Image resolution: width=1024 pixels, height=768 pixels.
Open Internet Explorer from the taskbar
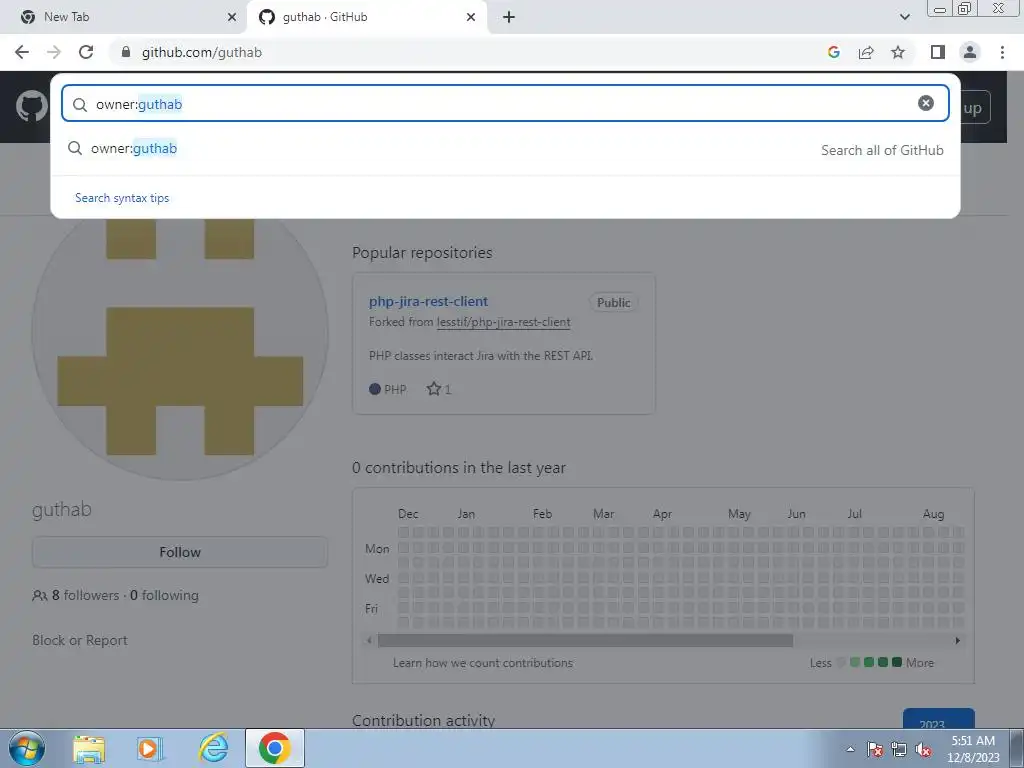click(214, 748)
